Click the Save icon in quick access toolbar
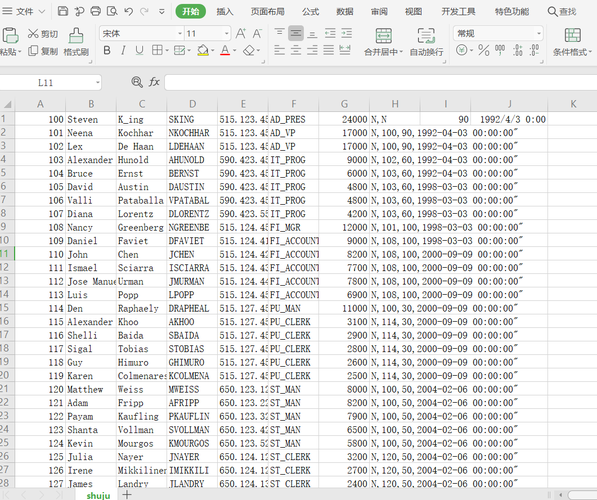This screenshot has height=500, width=597. [63, 11]
